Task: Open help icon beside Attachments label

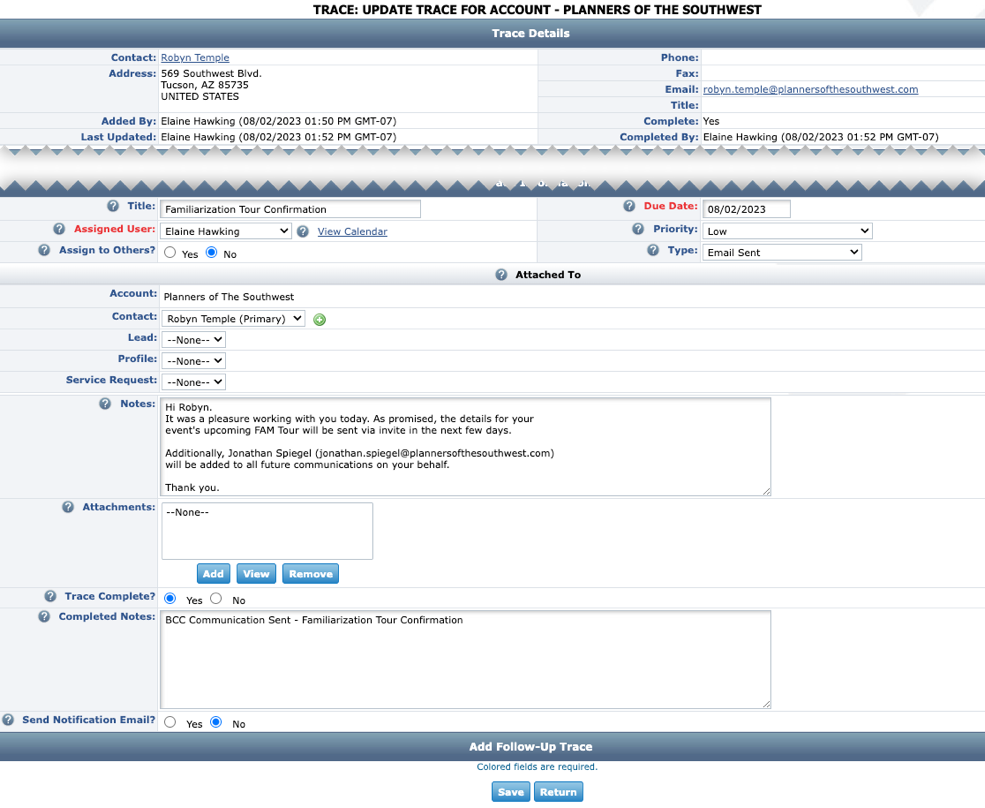Action: tap(68, 507)
